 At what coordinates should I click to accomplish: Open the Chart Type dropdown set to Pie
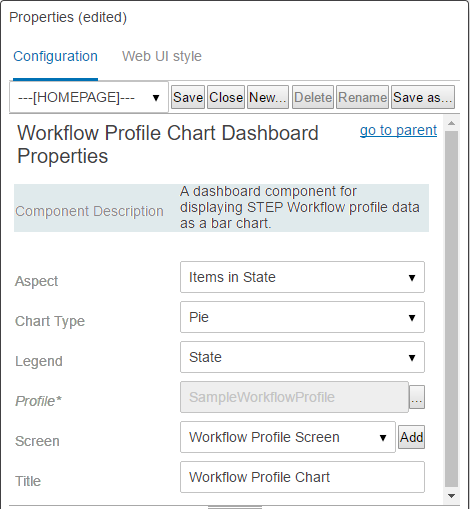pos(302,317)
